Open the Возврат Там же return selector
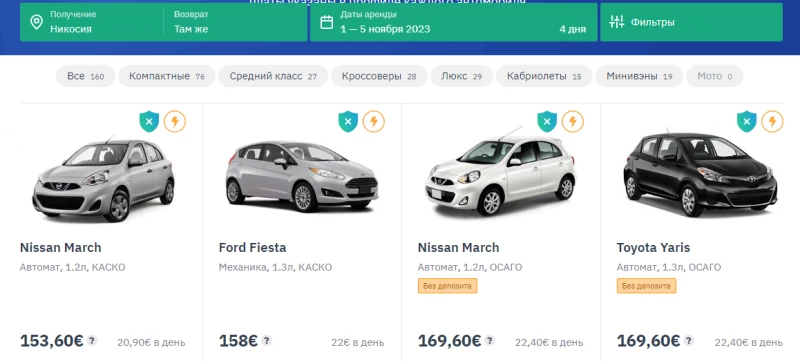This screenshot has height=361, width=800. click(236, 22)
